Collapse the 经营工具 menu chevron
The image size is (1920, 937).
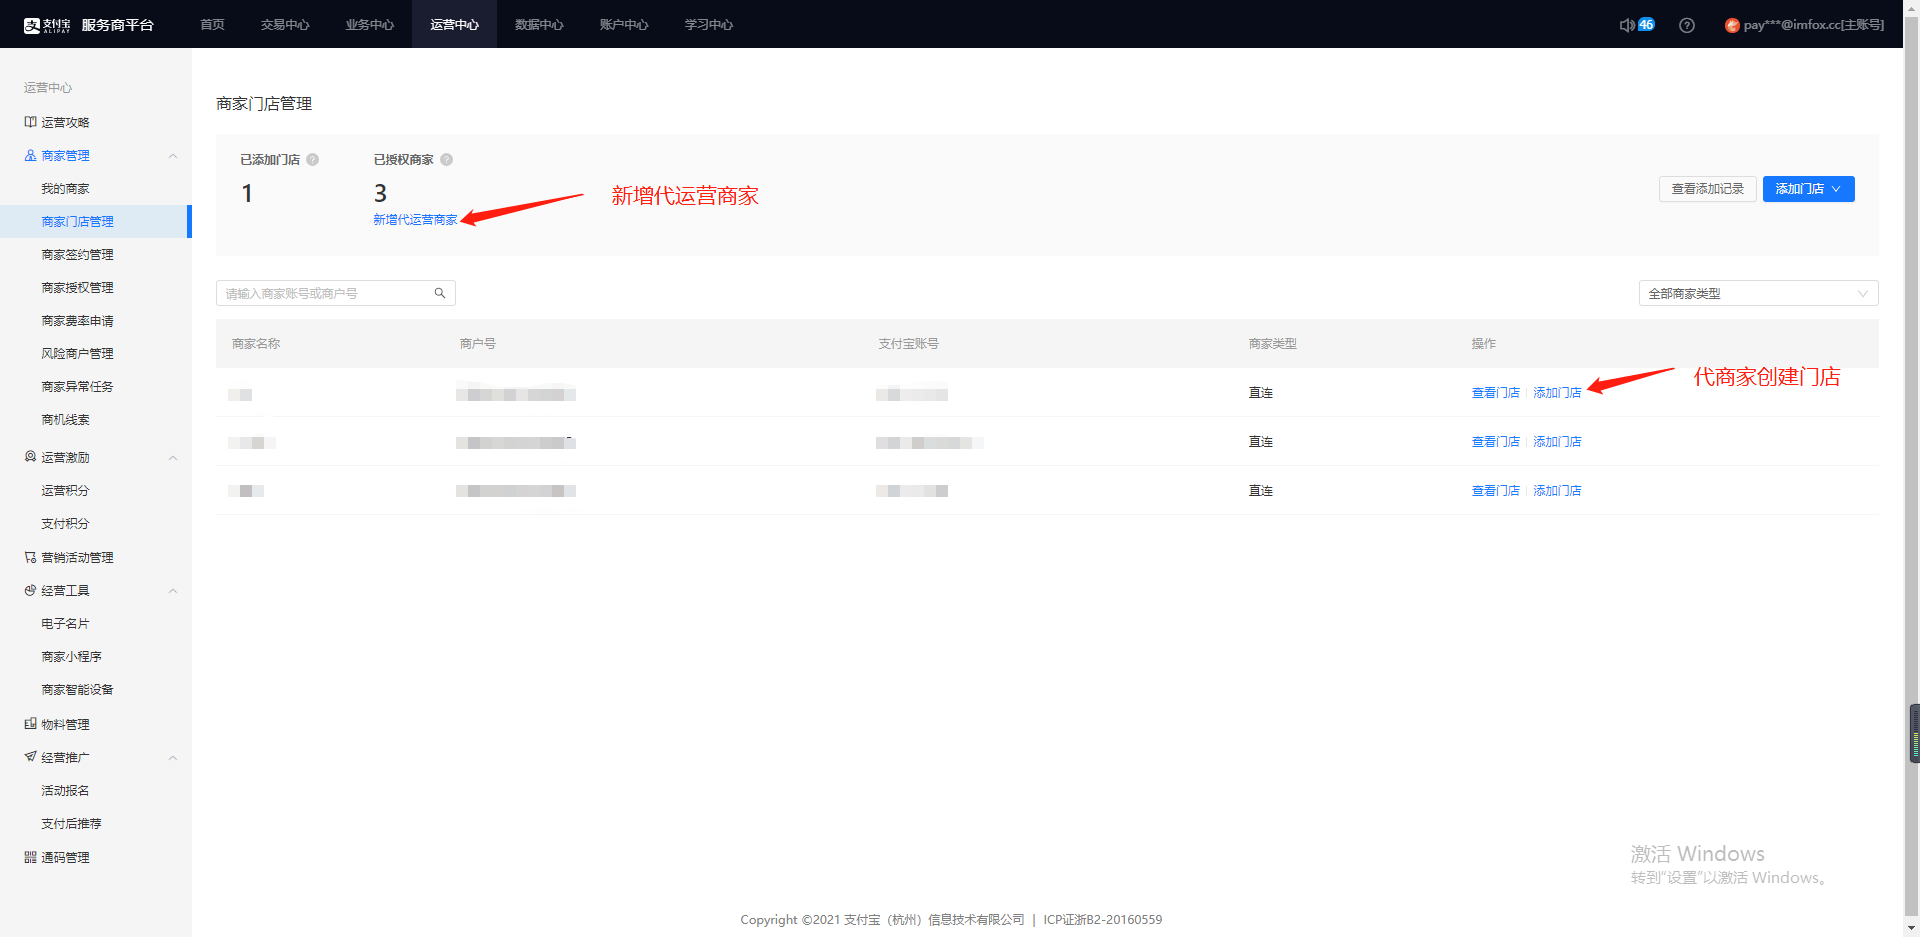pyautogui.click(x=173, y=591)
